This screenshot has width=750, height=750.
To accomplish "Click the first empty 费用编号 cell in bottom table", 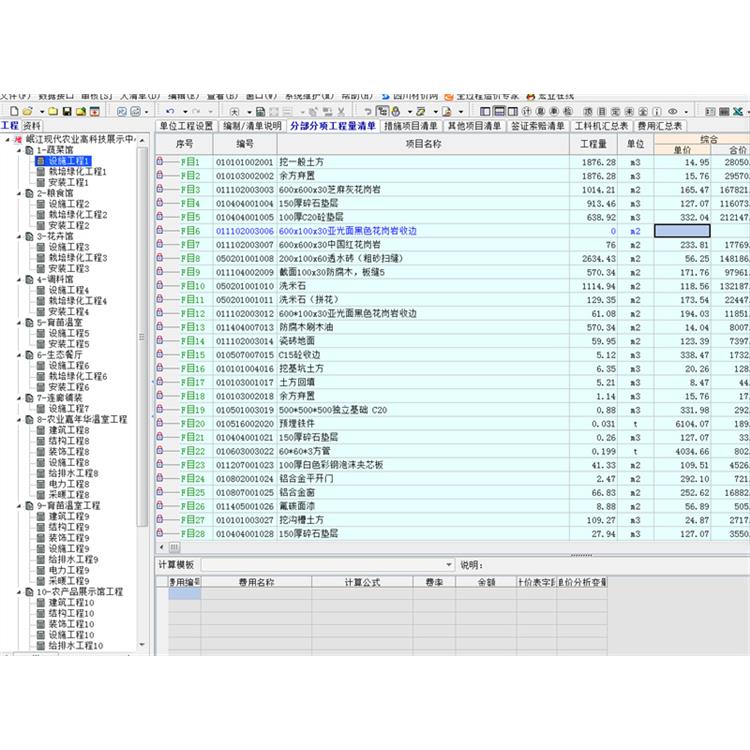I will 184,594.
